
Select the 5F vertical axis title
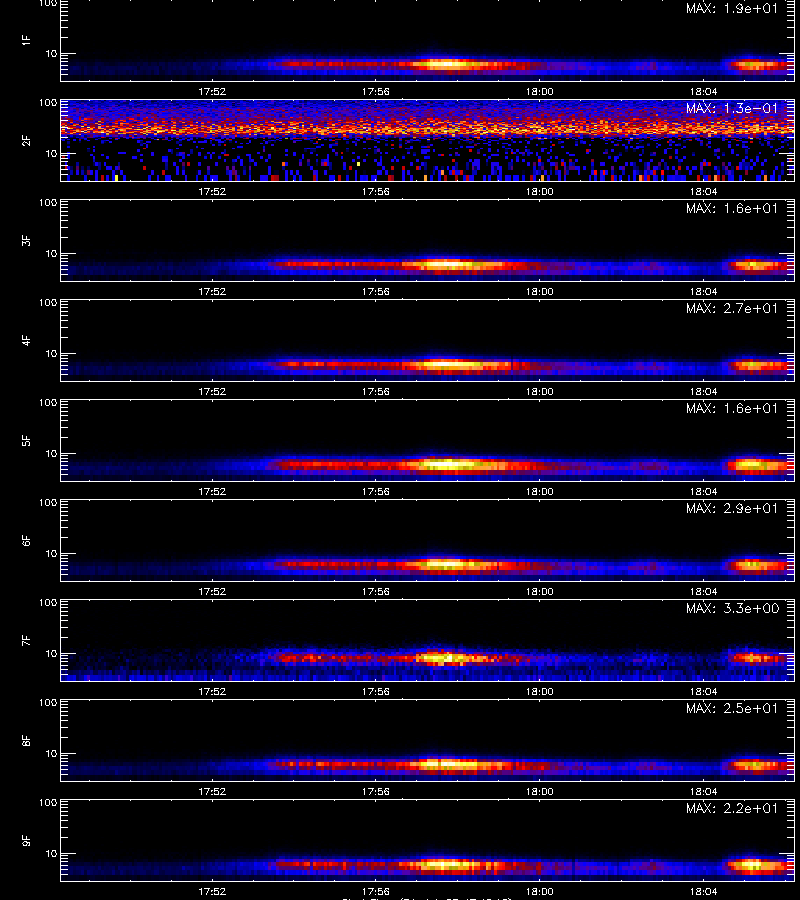tap(26, 441)
